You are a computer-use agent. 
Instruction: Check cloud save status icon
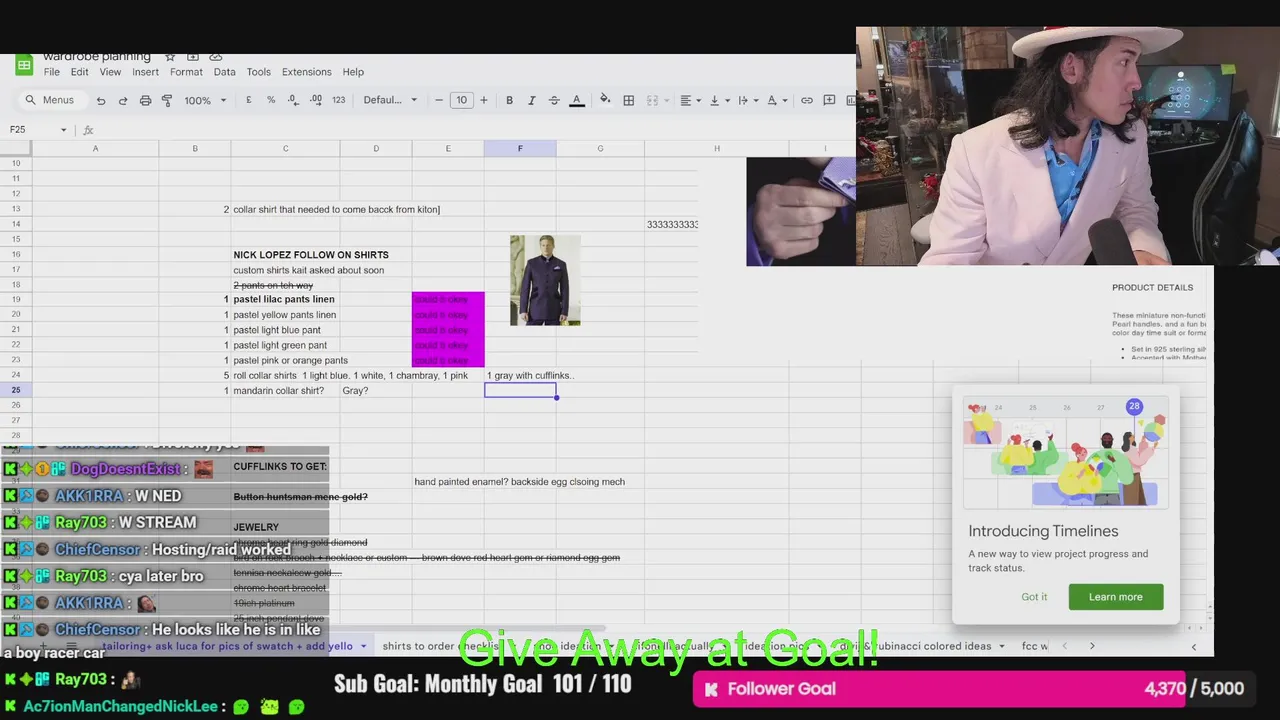216,57
